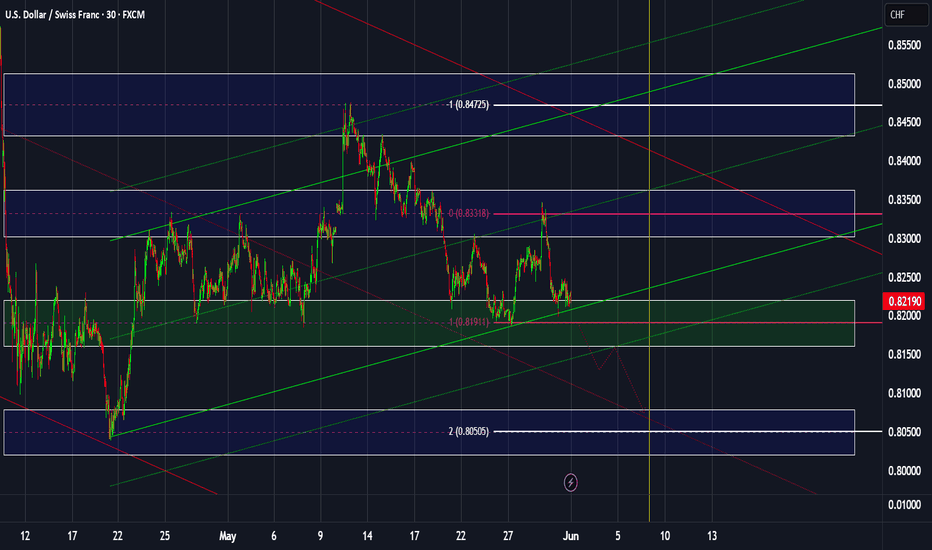Select the yellow vertical line on chart
Image resolution: width=932 pixels, height=550 pixels.
pos(649,262)
